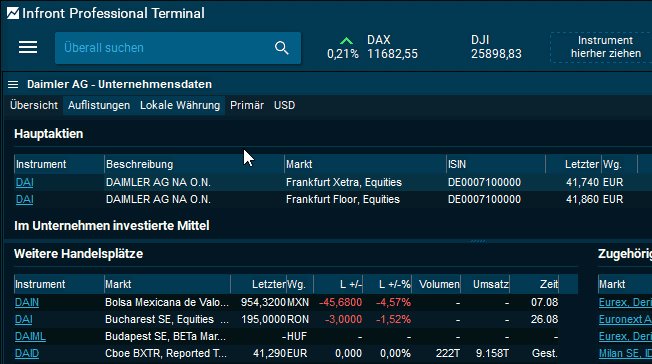Screen dimensions: 652x364
Task: Click the panel splitter handle above Weitere Handelsplätze
Action: (478, 241)
